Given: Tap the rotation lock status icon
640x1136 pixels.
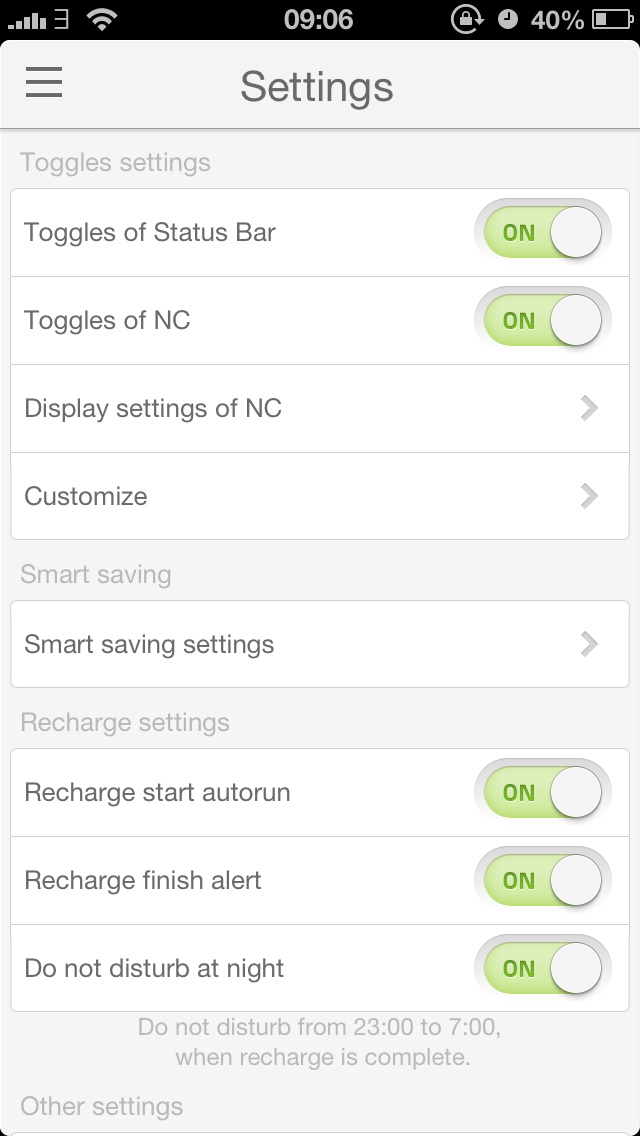Looking at the screenshot, I should pos(466,19).
